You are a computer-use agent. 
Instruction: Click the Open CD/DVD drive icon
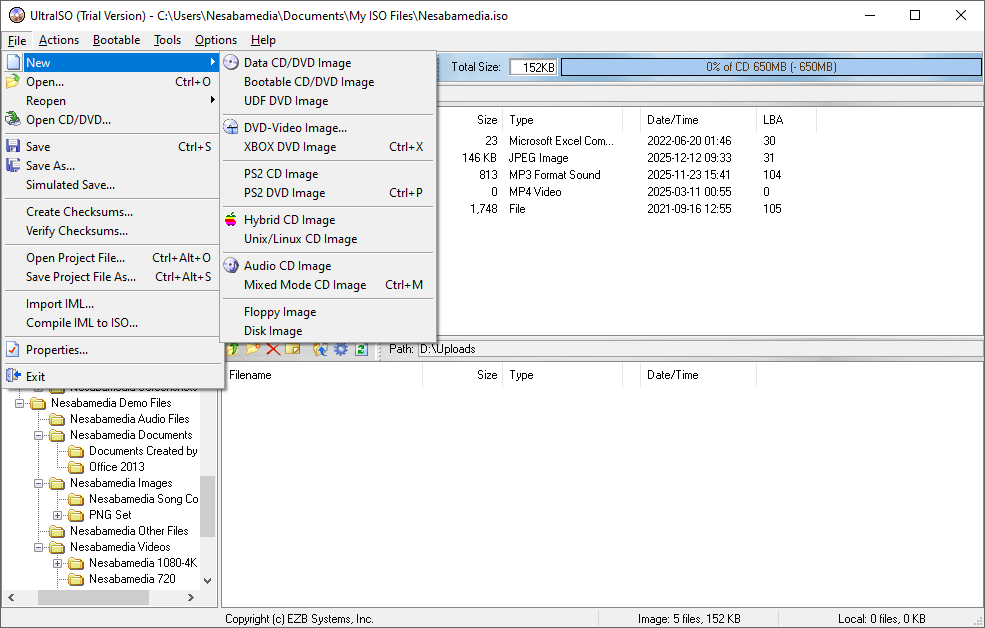13,120
